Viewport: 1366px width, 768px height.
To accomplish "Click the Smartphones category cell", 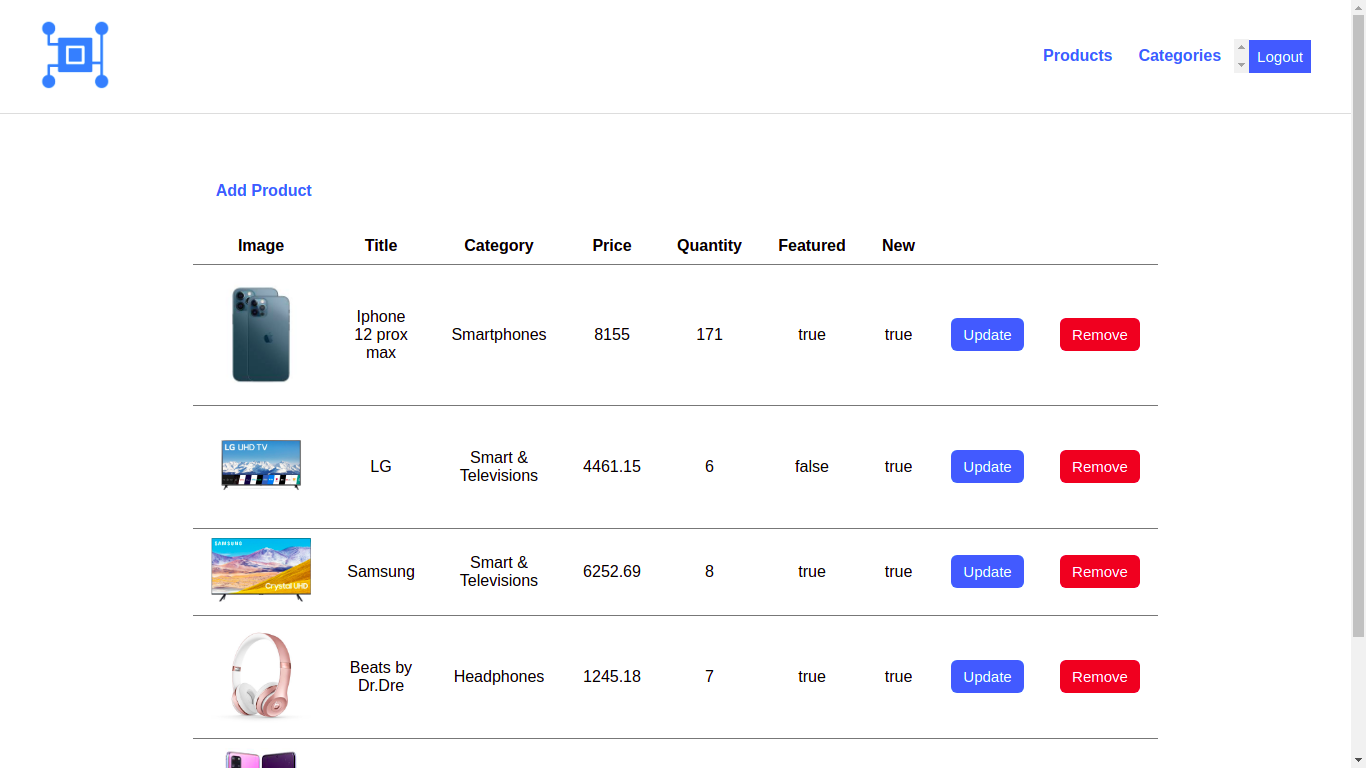I will point(499,335).
